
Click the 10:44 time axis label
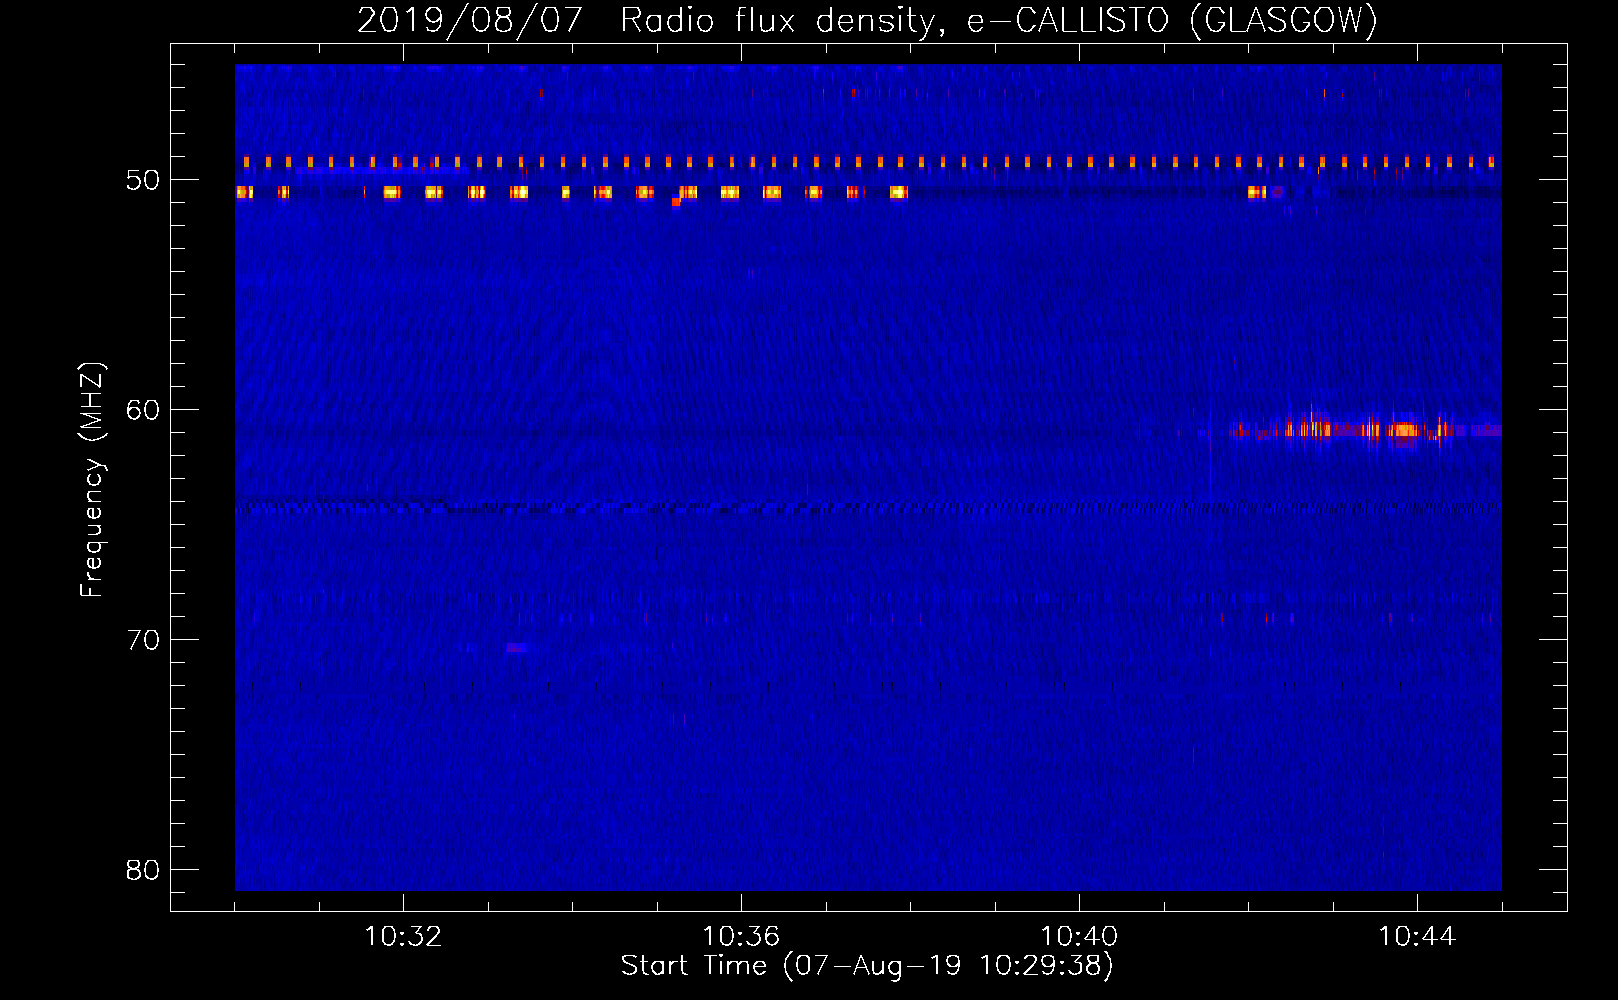coord(1417,936)
